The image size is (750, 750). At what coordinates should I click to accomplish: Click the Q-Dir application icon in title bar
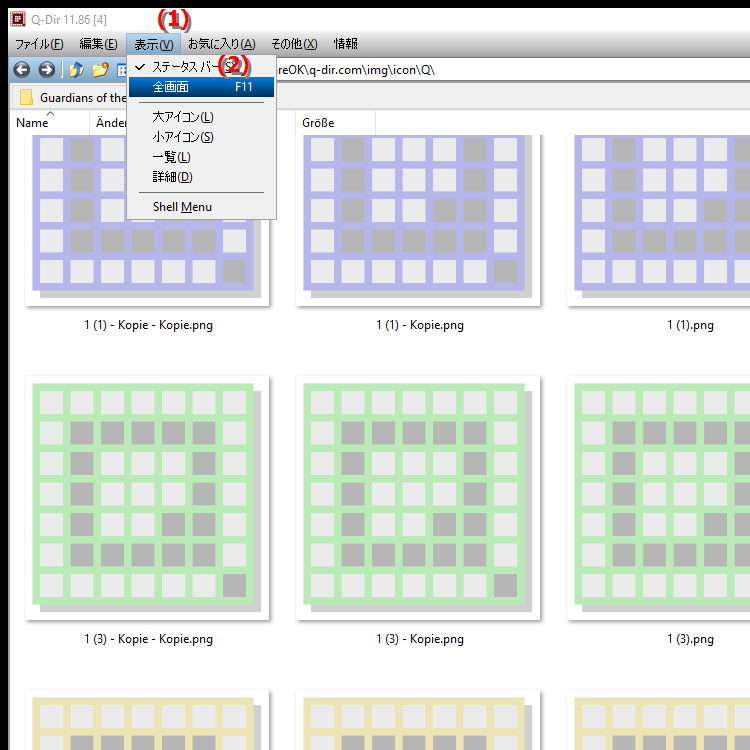coord(18,19)
